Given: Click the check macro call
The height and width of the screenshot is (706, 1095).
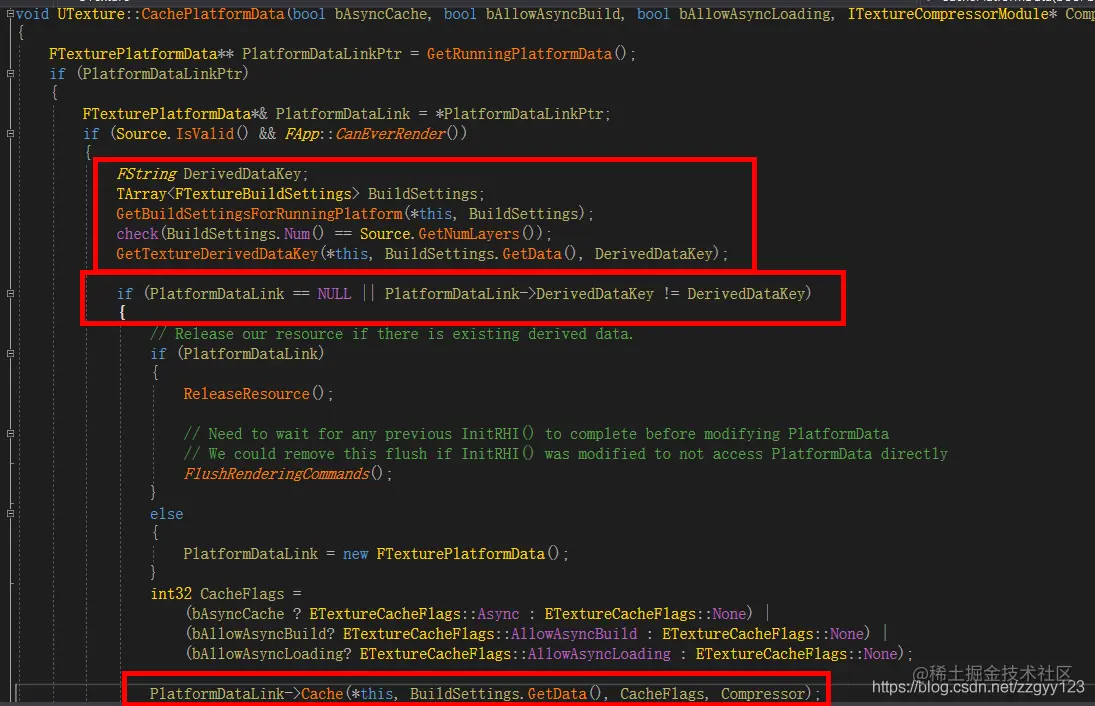Looking at the screenshot, I should 137,234.
